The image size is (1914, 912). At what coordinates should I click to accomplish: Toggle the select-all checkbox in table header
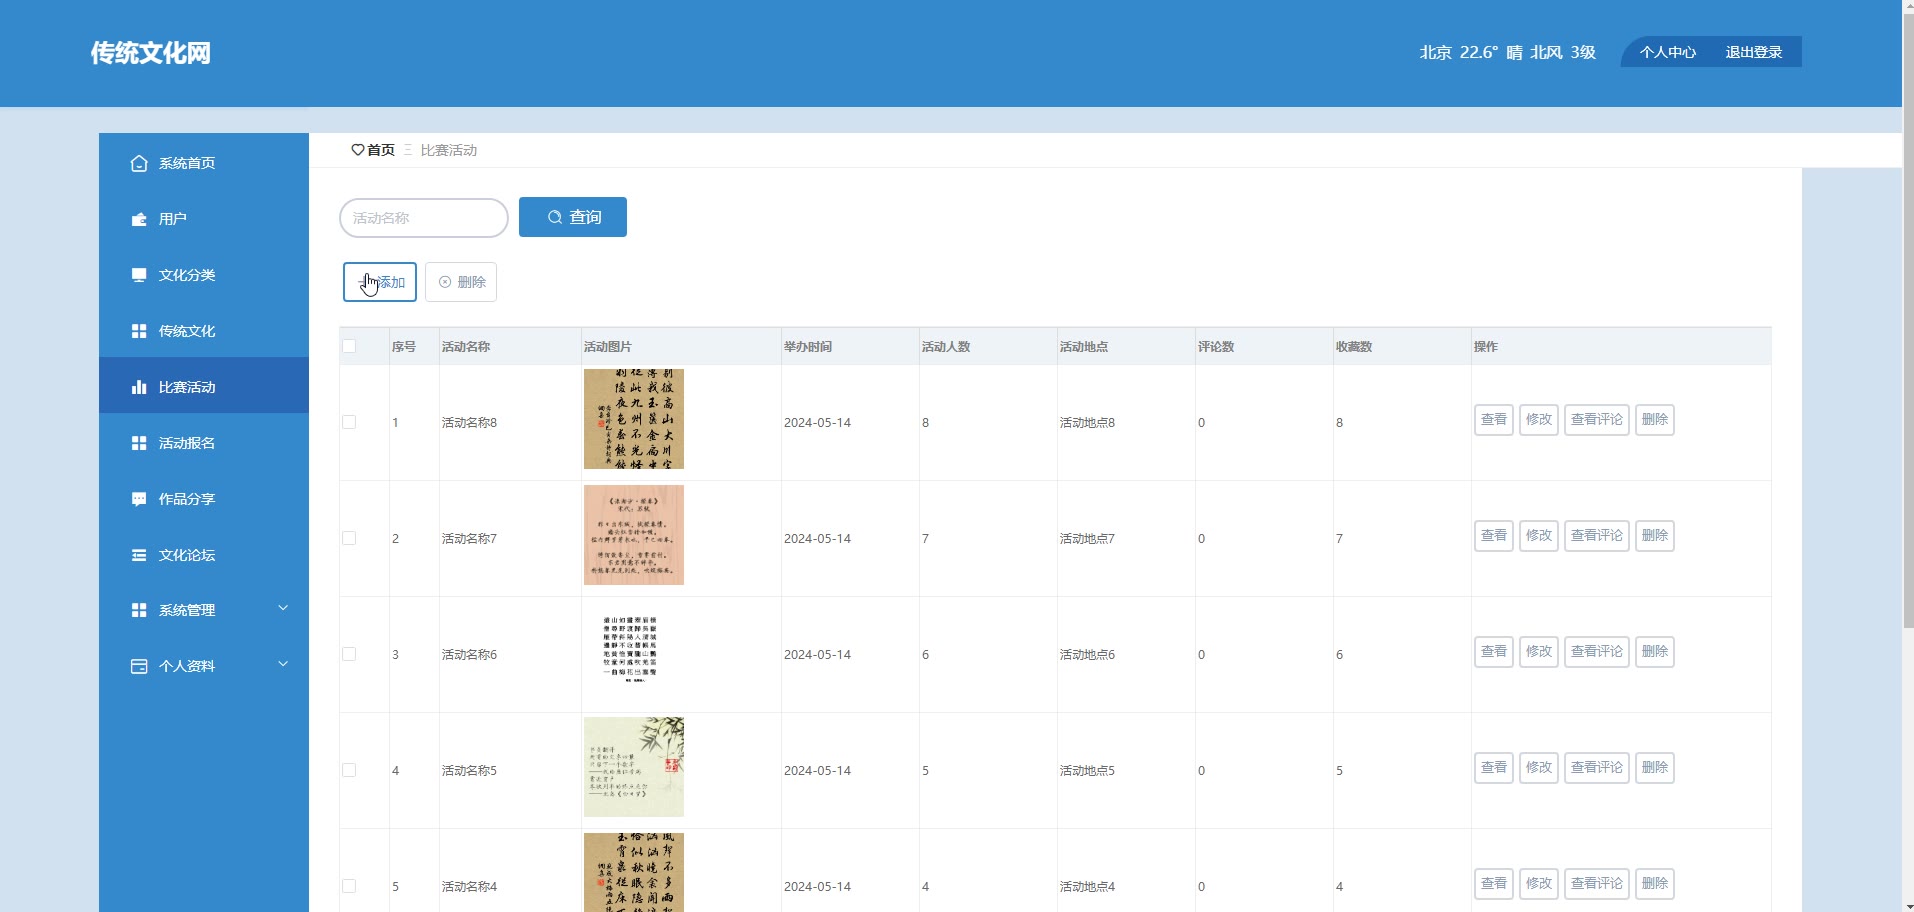tap(349, 346)
